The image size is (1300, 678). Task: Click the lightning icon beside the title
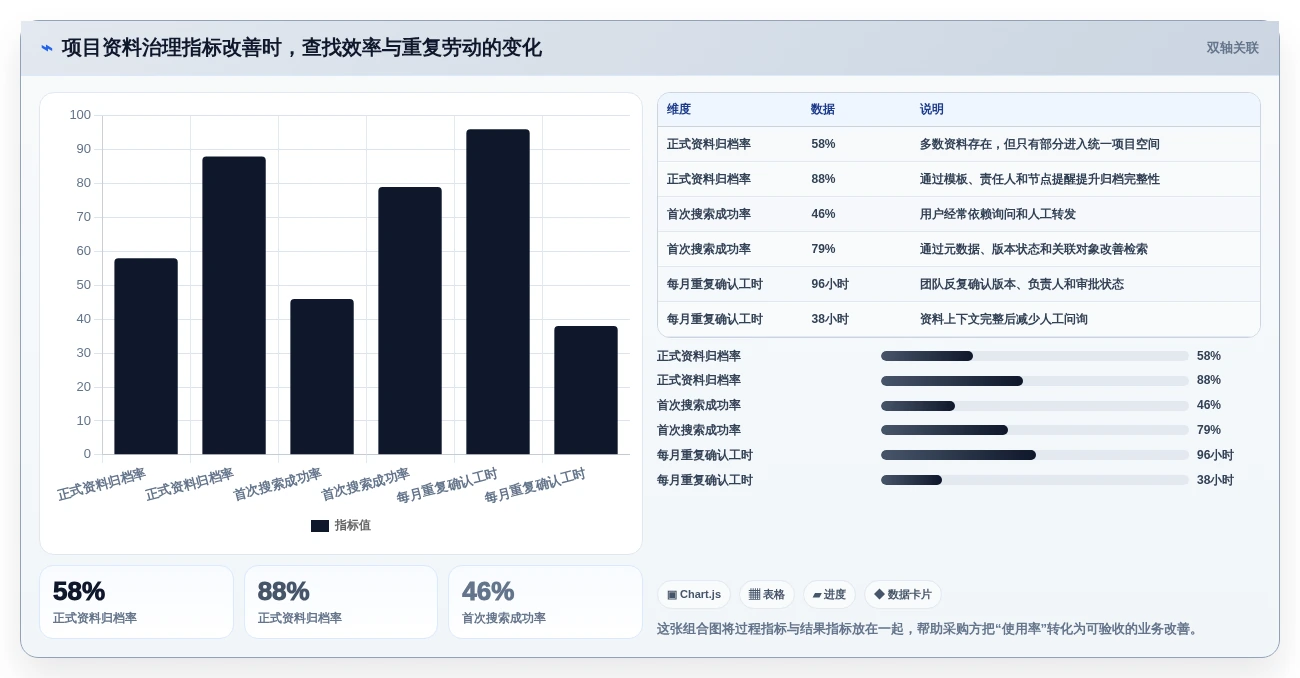coord(47,48)
